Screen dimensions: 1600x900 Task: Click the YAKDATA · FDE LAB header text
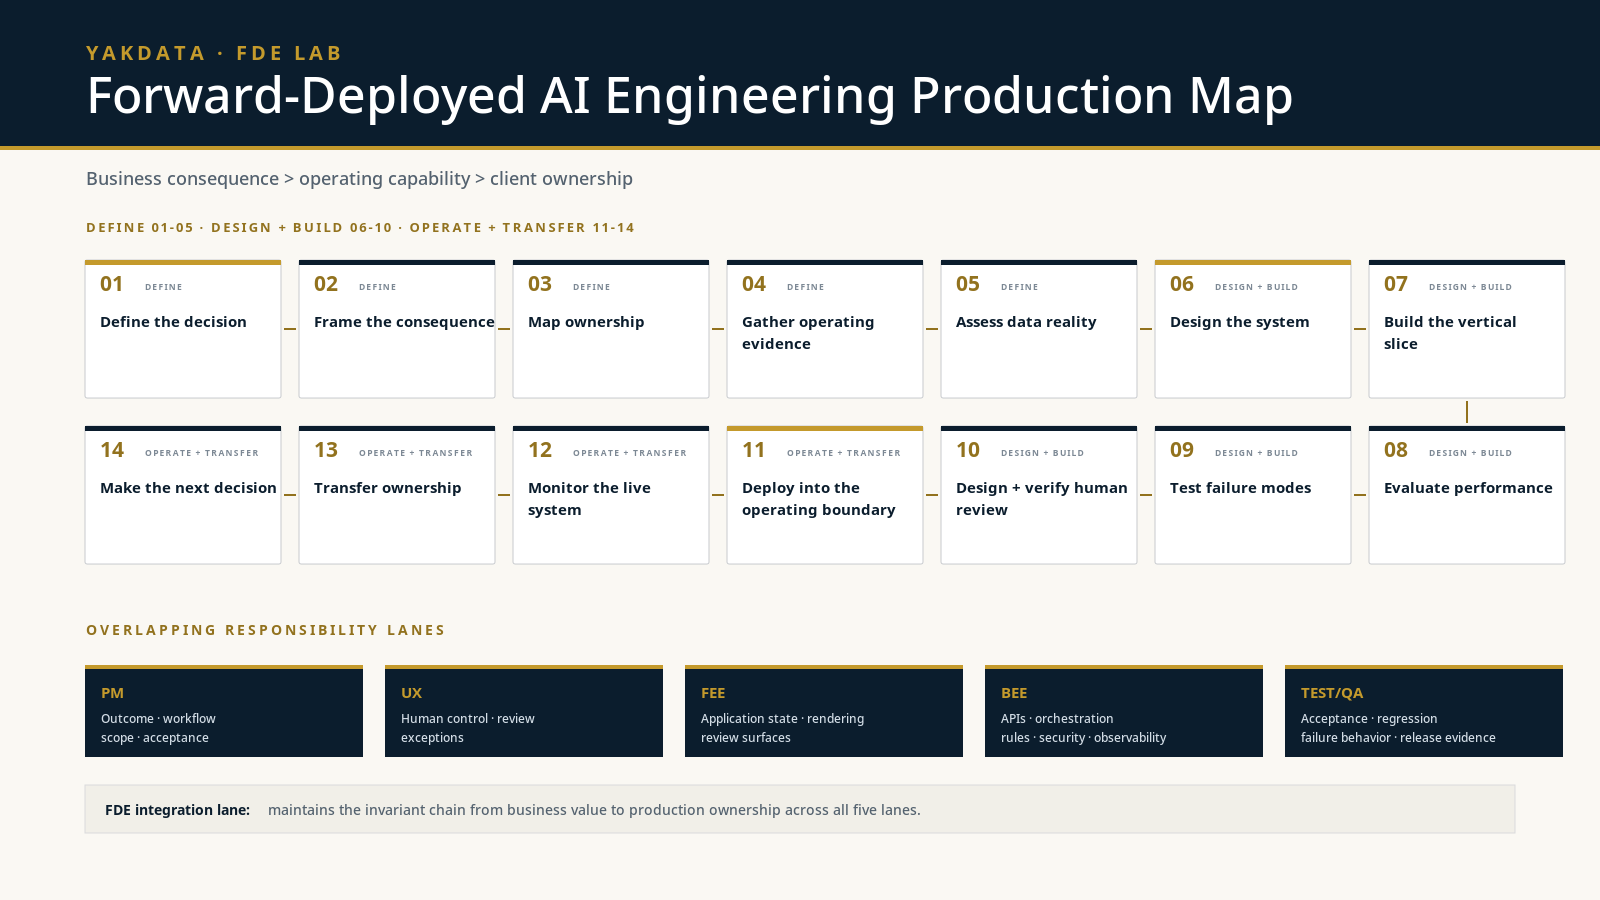click(x=214, y=53)
